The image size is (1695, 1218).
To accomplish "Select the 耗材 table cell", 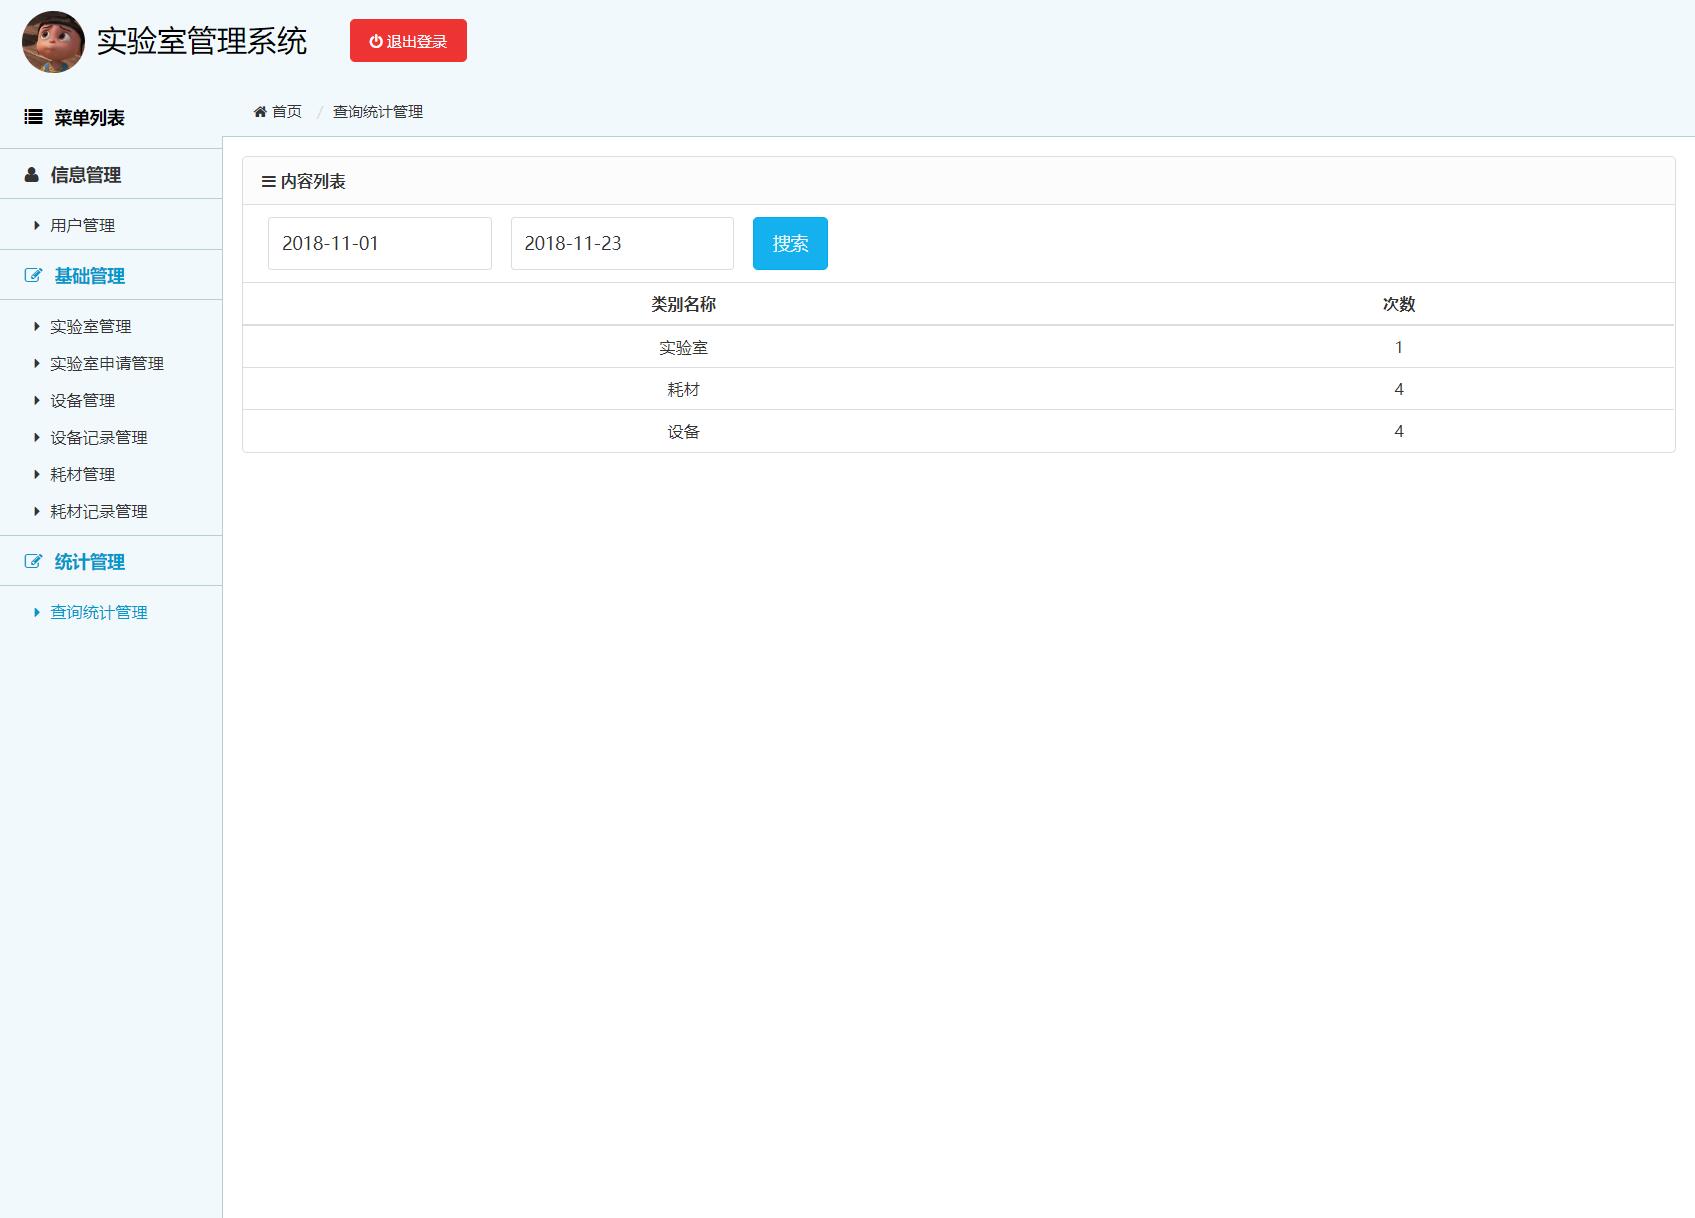I will [683, 389].
